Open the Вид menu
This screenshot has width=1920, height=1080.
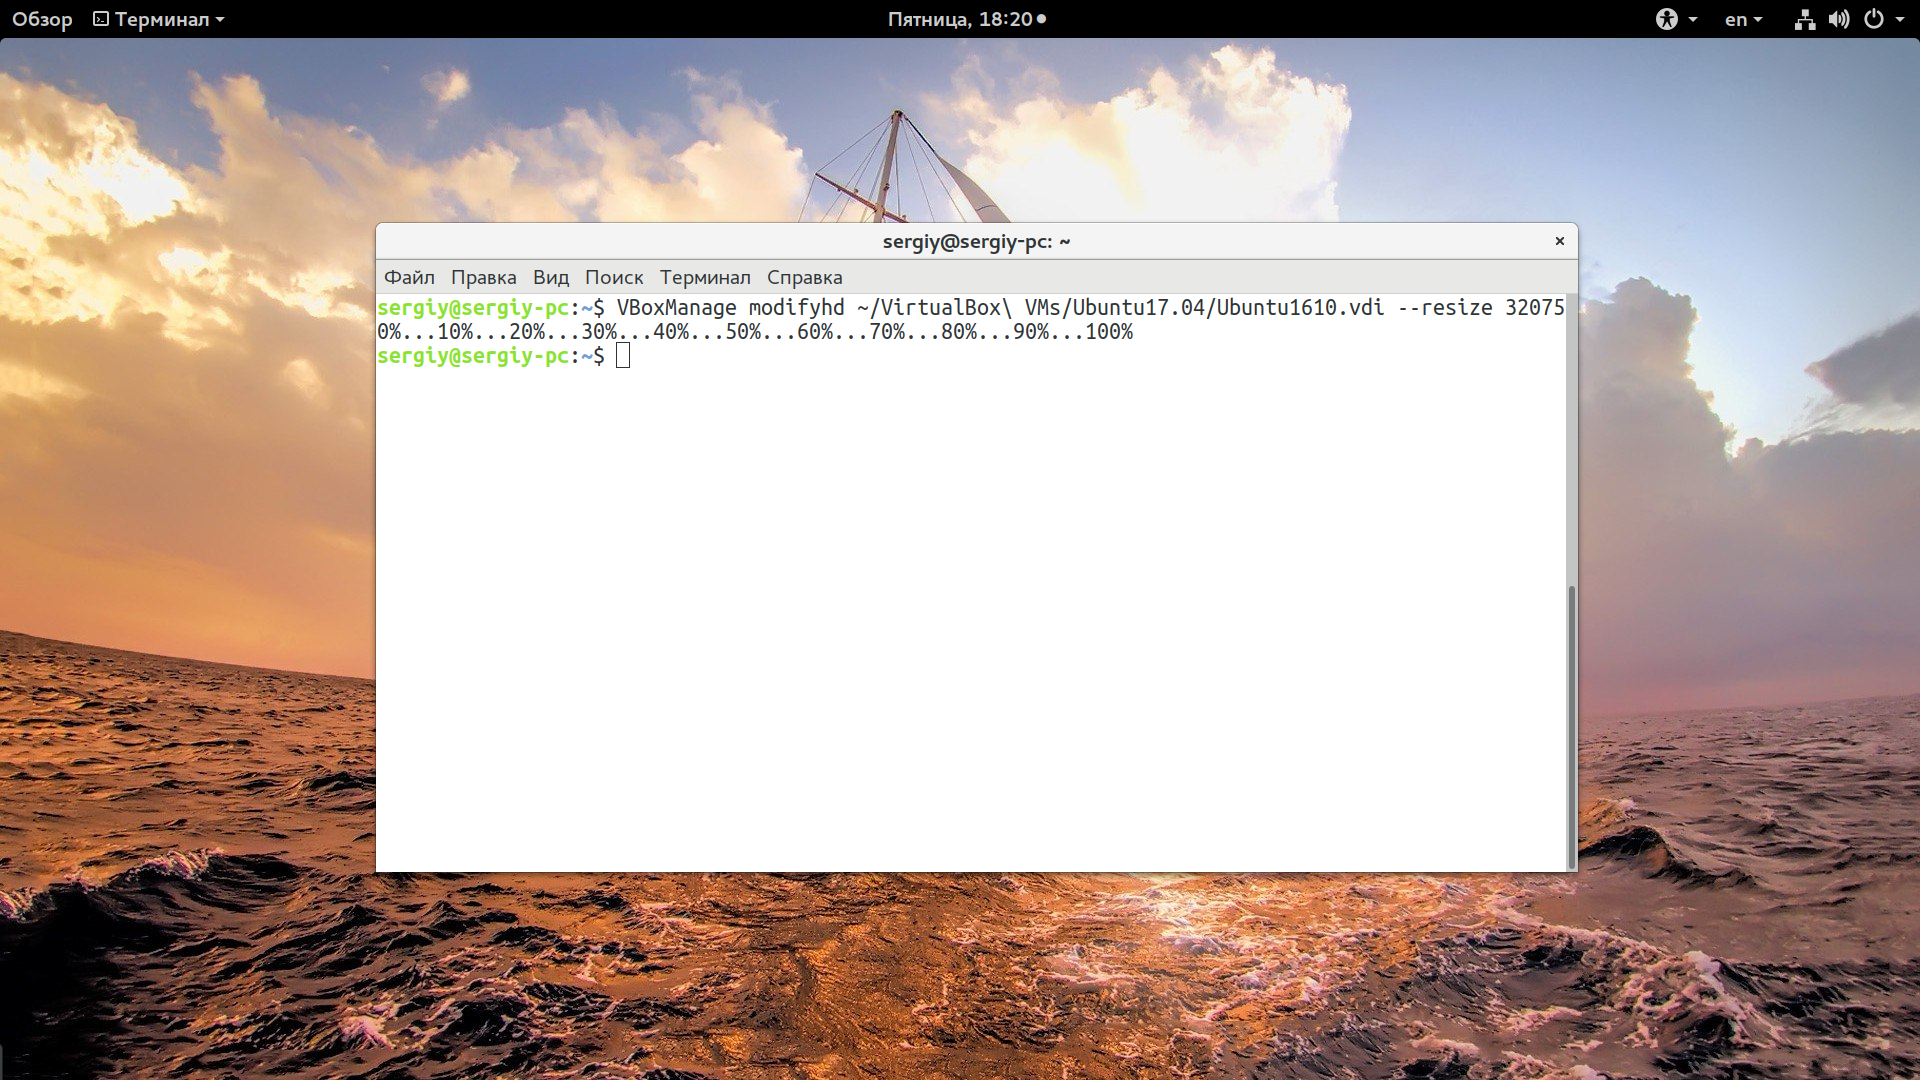click(x=551, y=277)
